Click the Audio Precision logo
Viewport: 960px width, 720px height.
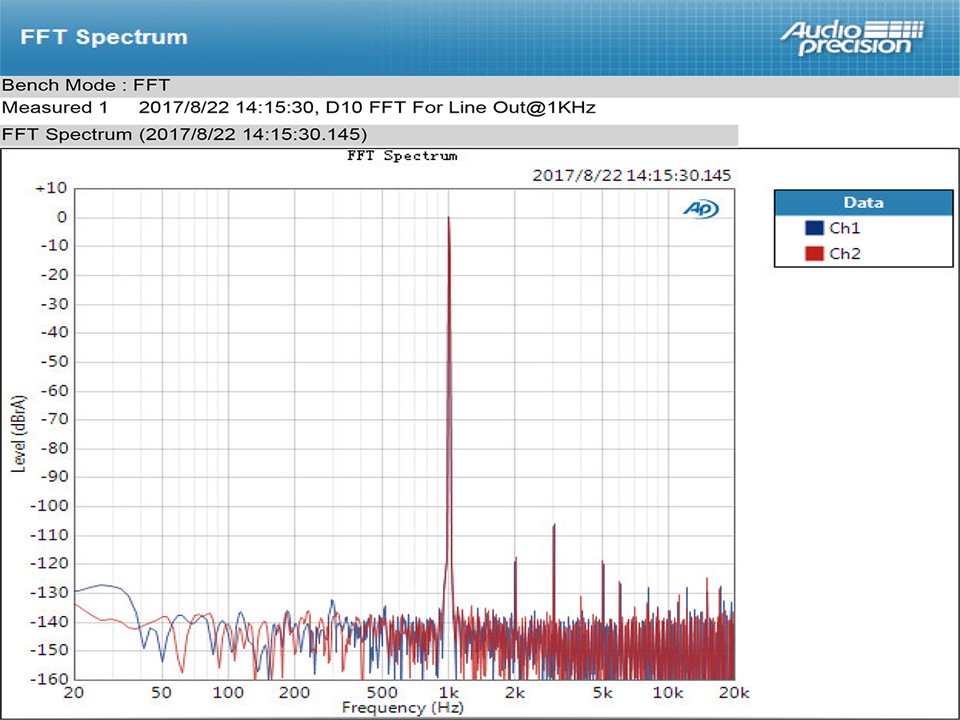pyautogui.click(x=848, y=37)
